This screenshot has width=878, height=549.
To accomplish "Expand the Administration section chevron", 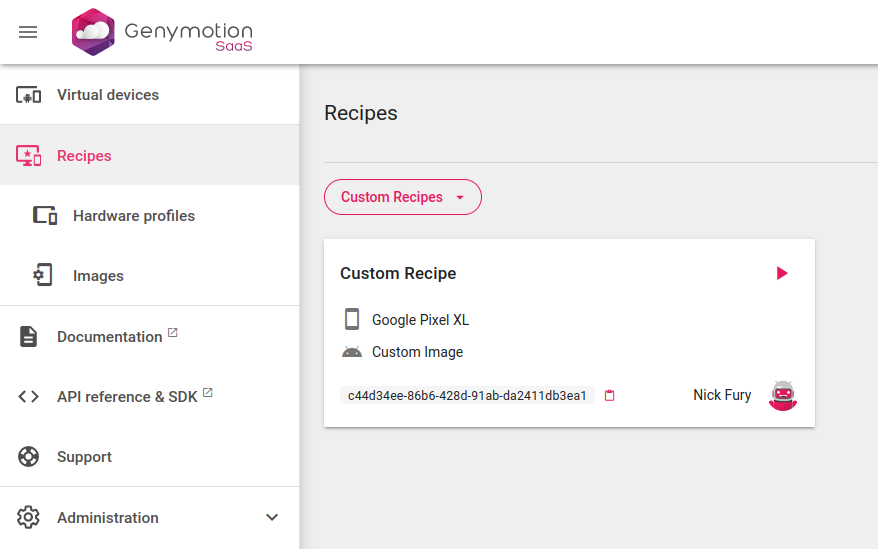I will tap(272, 517).
